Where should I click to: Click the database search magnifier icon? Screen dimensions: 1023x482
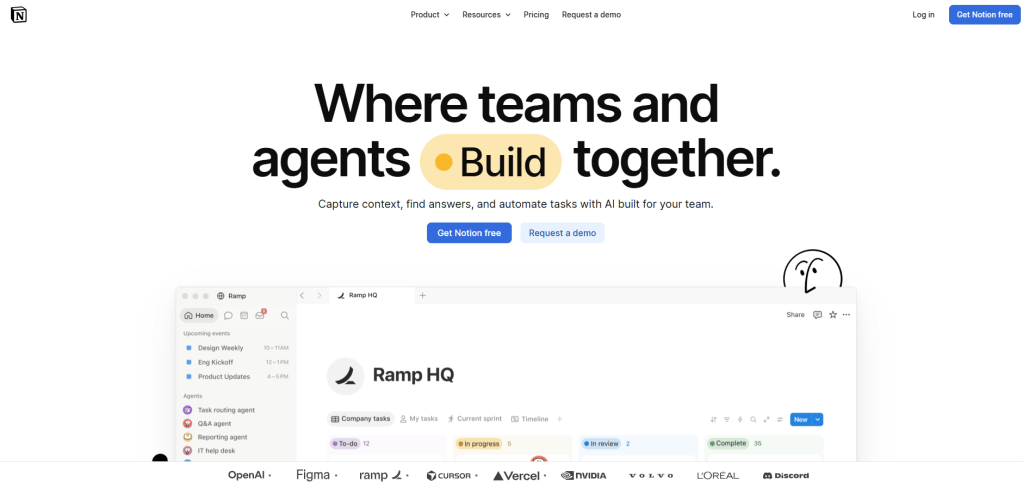[753, 419]
